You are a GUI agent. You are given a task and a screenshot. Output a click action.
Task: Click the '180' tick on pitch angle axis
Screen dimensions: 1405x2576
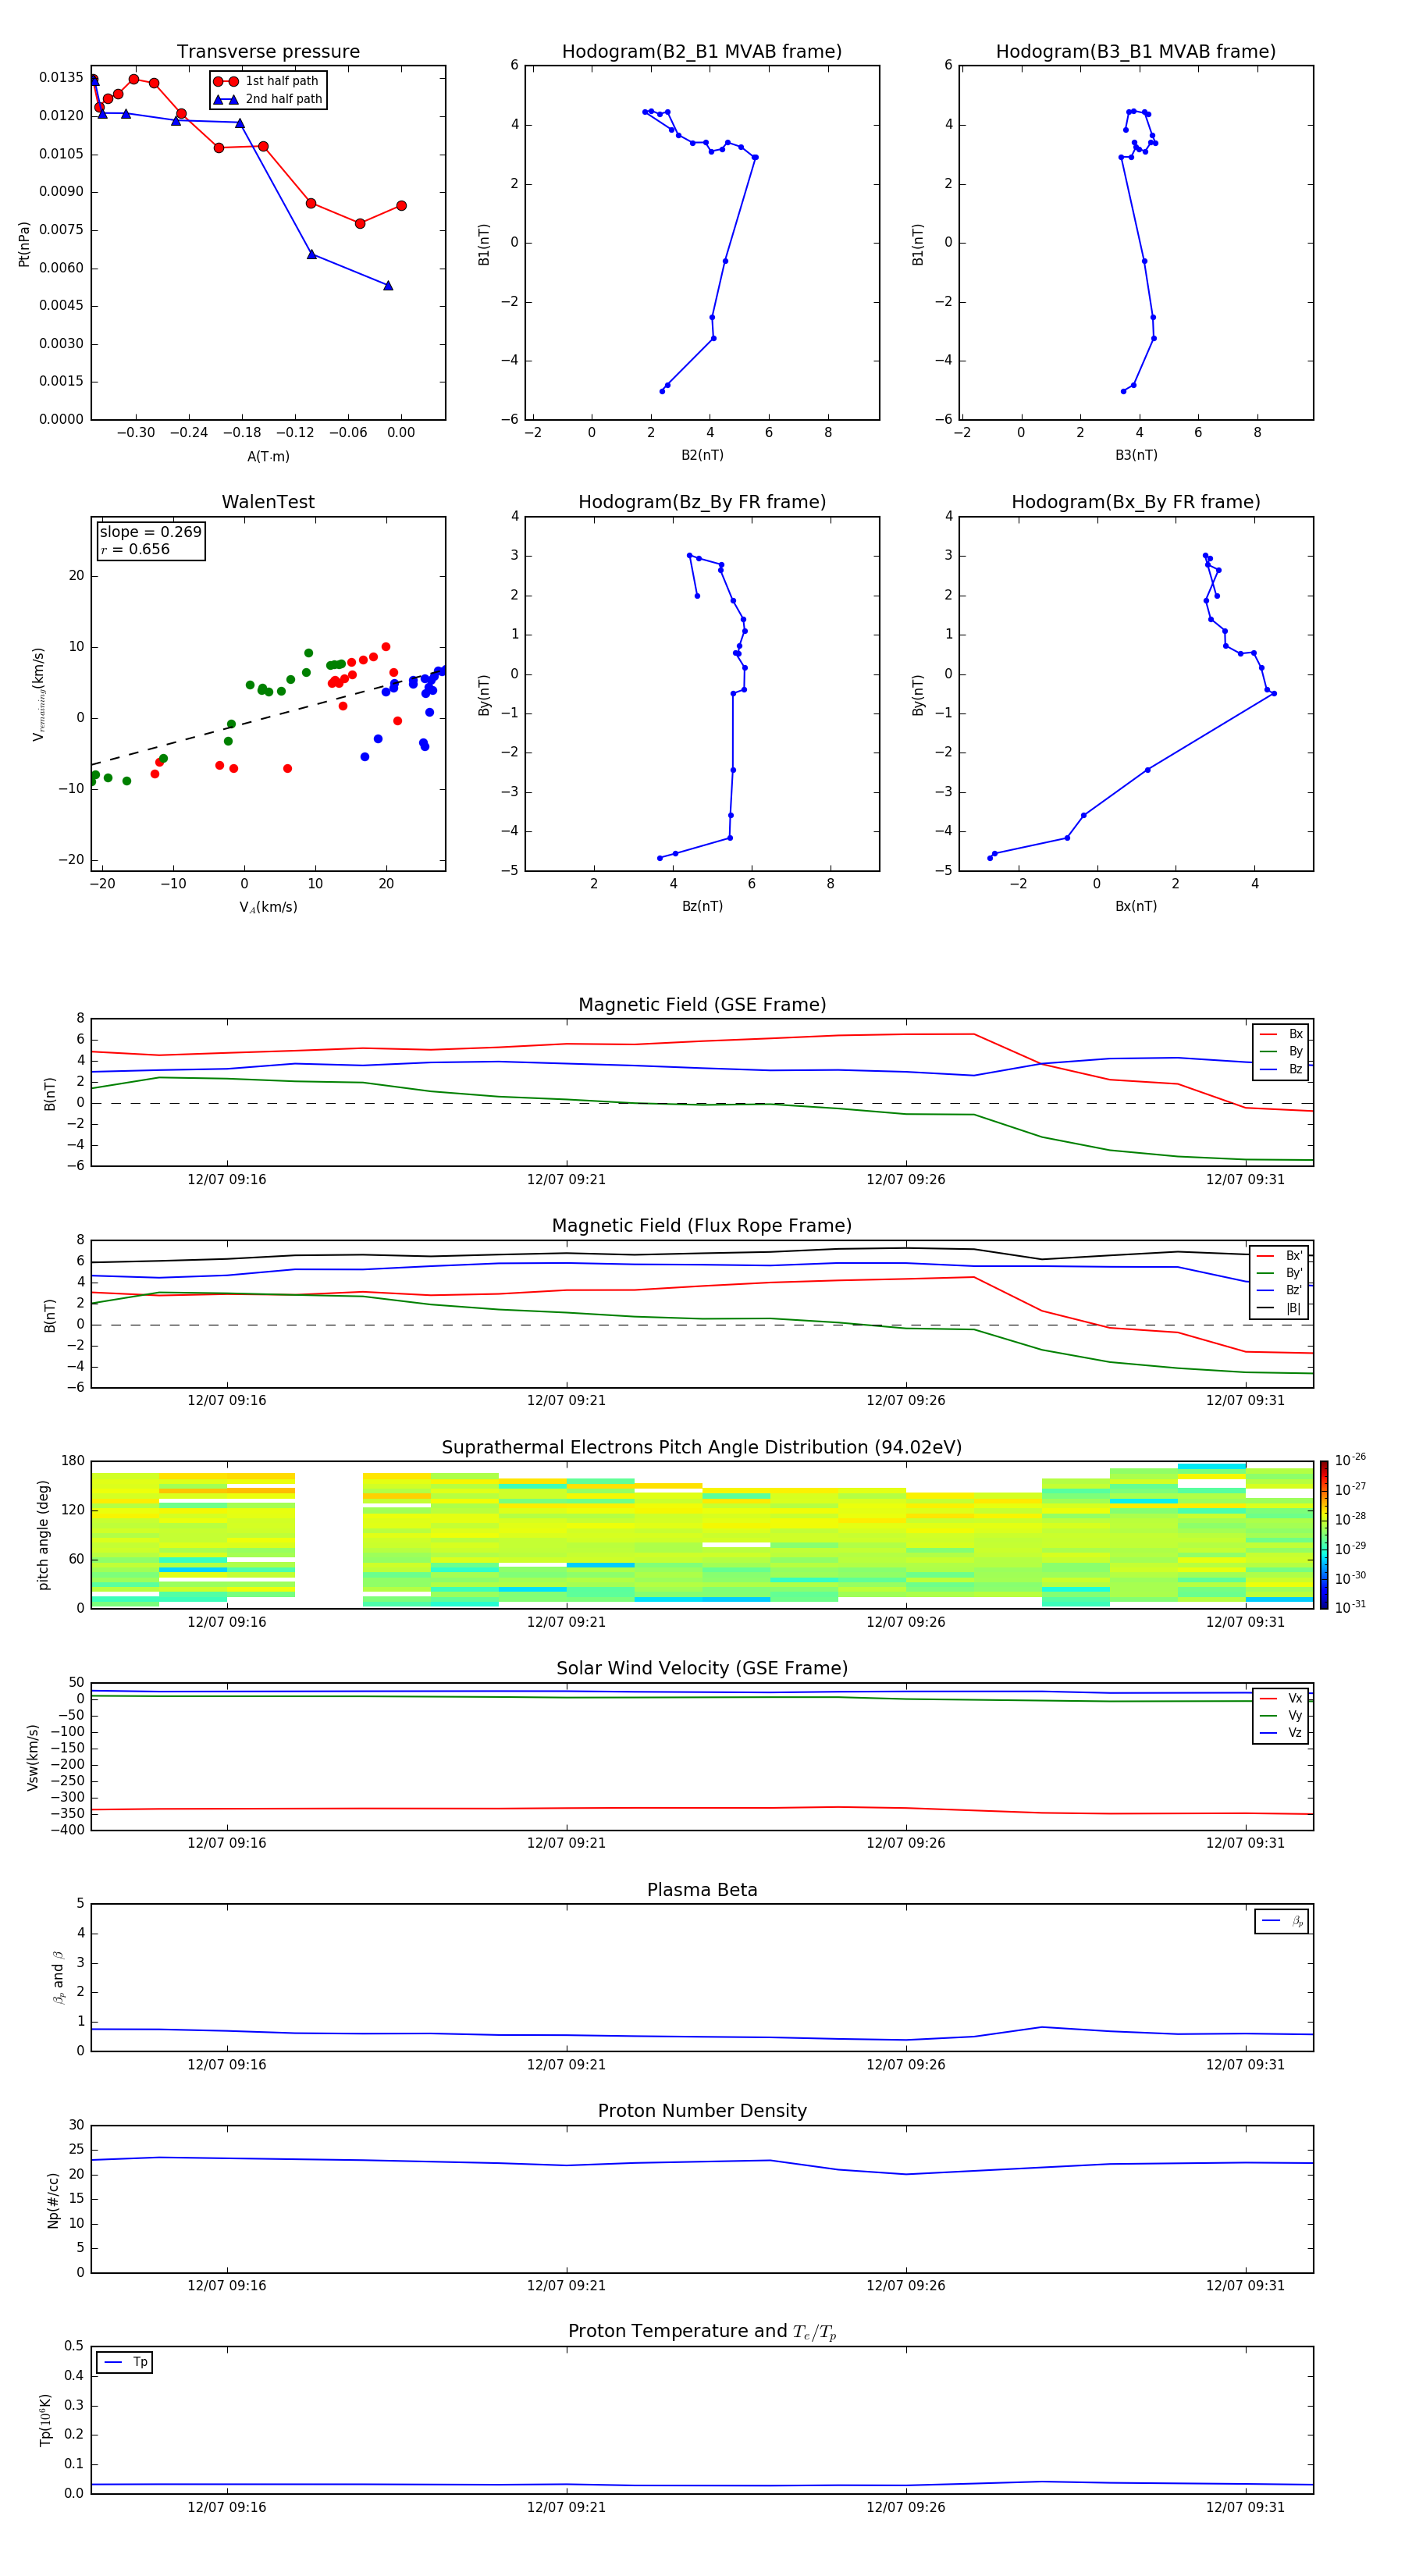point(73,1461)
